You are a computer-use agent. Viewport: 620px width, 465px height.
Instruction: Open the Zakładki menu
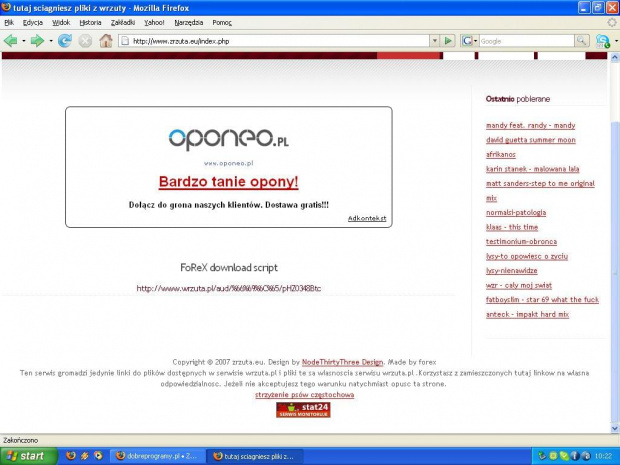(123, 23)
